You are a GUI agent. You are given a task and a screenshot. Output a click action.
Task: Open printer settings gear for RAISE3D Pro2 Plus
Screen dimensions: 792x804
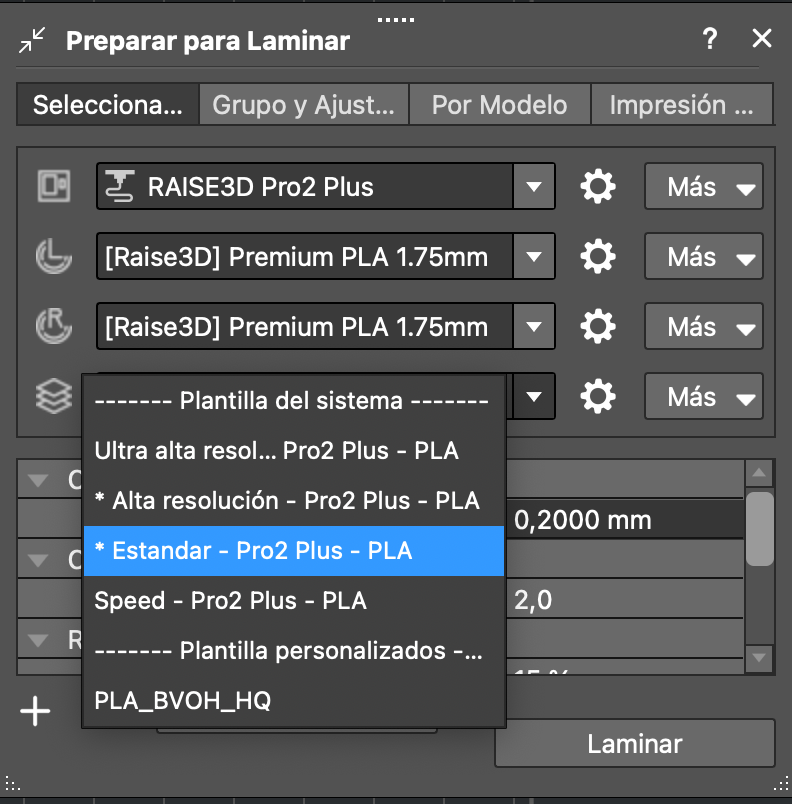[598, 187]
